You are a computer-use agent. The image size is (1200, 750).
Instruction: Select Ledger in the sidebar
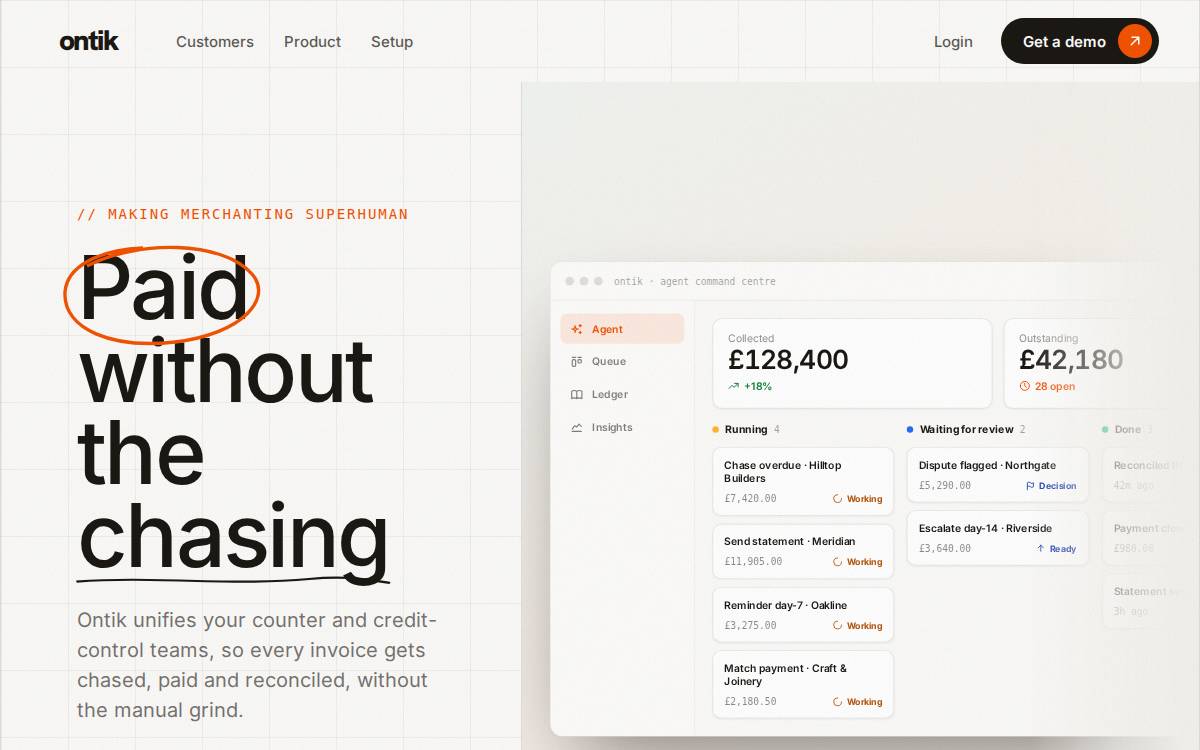coord(622,395)
